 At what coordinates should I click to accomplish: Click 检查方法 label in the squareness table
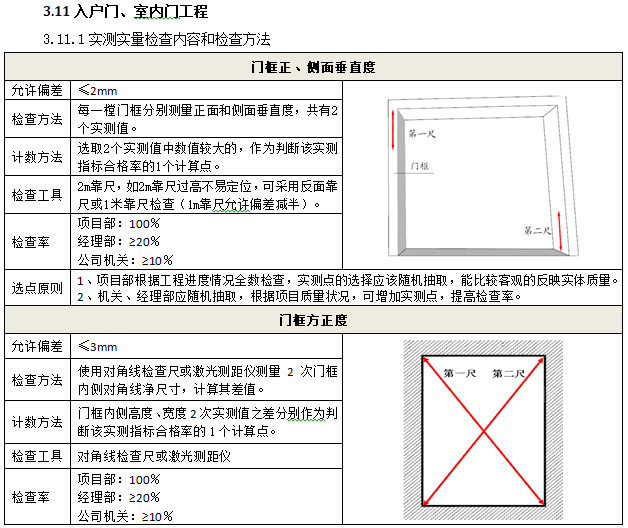36,380
